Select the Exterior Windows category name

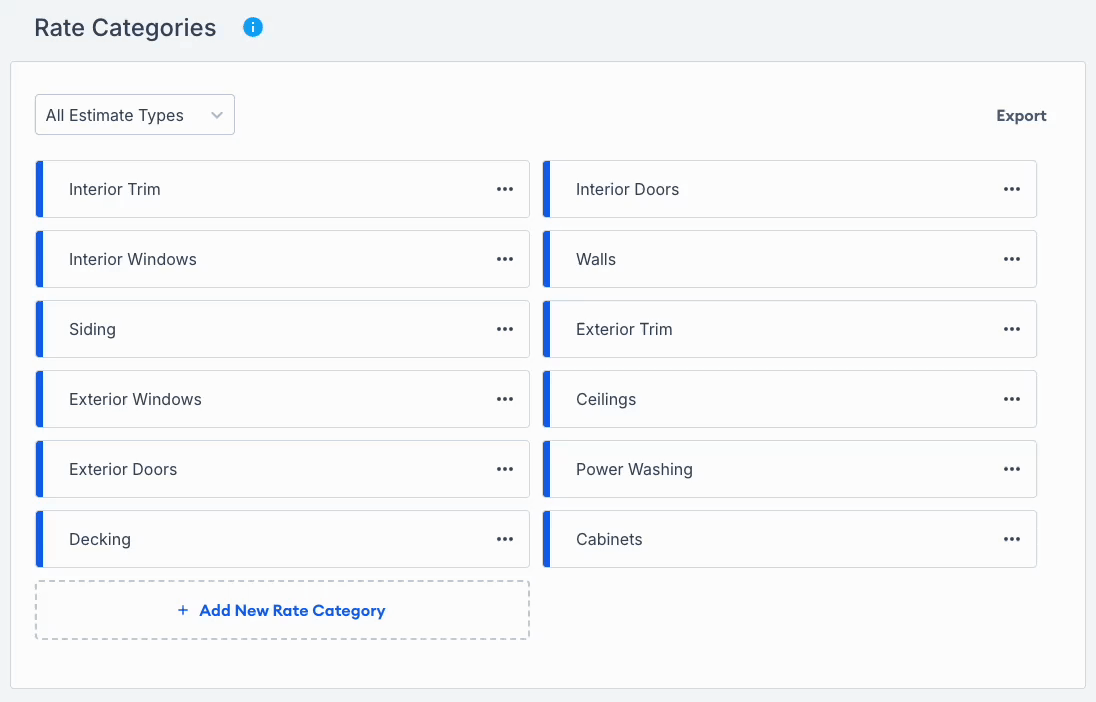pos(135,399)
